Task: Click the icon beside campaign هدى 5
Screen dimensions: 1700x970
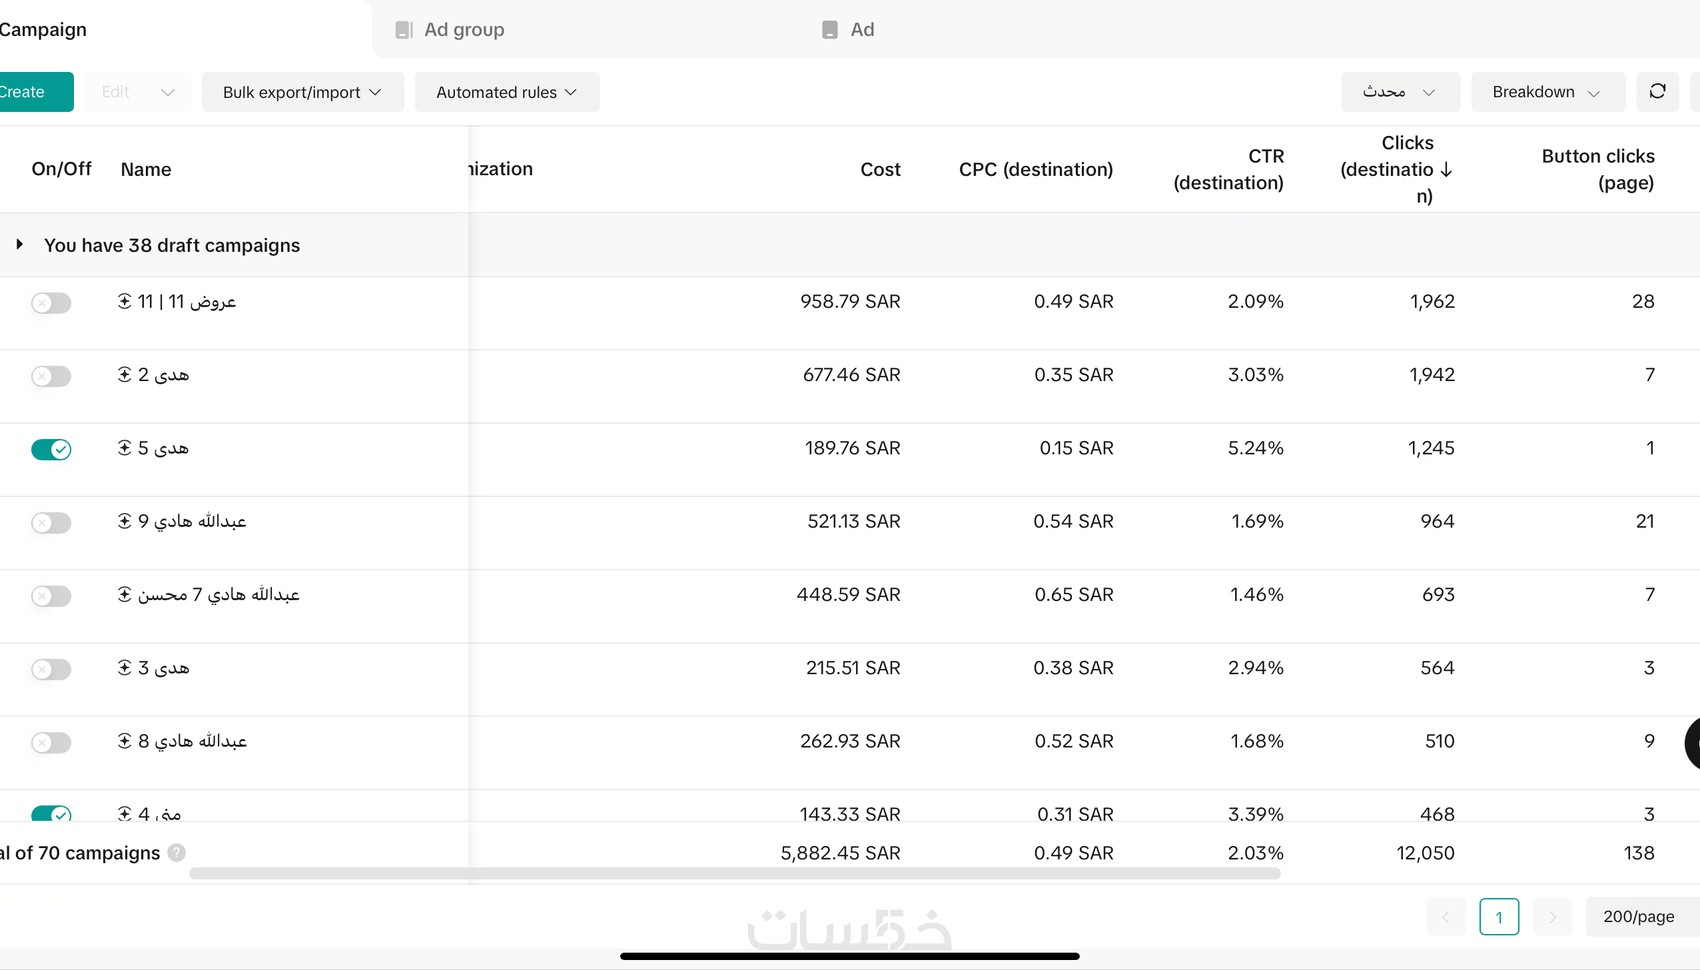Action: pos(125,448)
